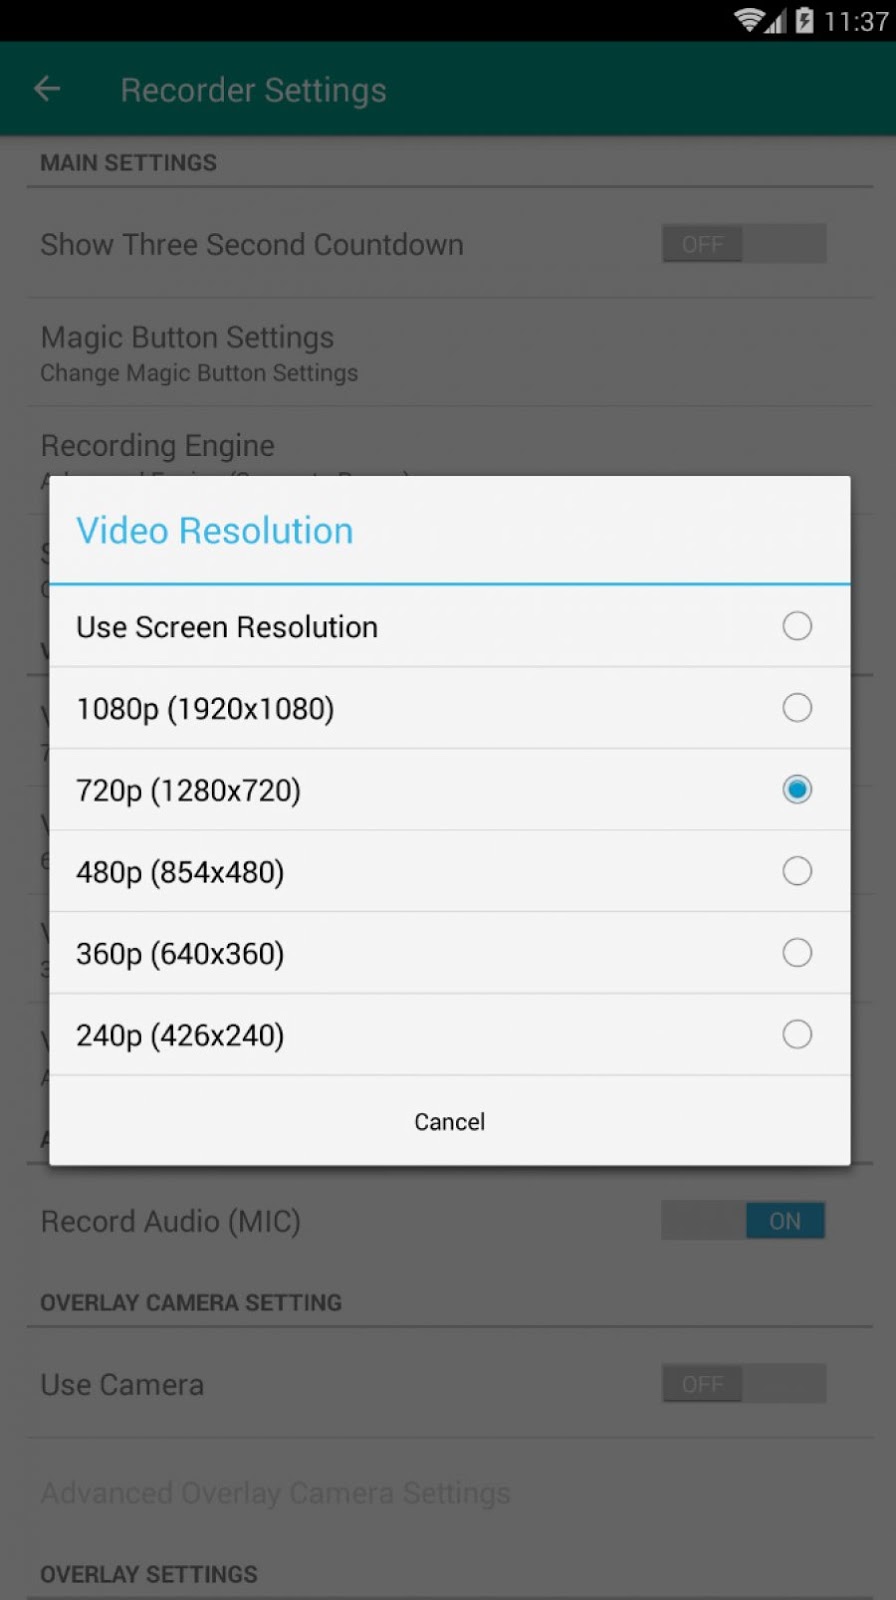Screen dimensions: 896x1600
Task: Select the Use Screen Resolution option
Action: (x=448, y=626)
